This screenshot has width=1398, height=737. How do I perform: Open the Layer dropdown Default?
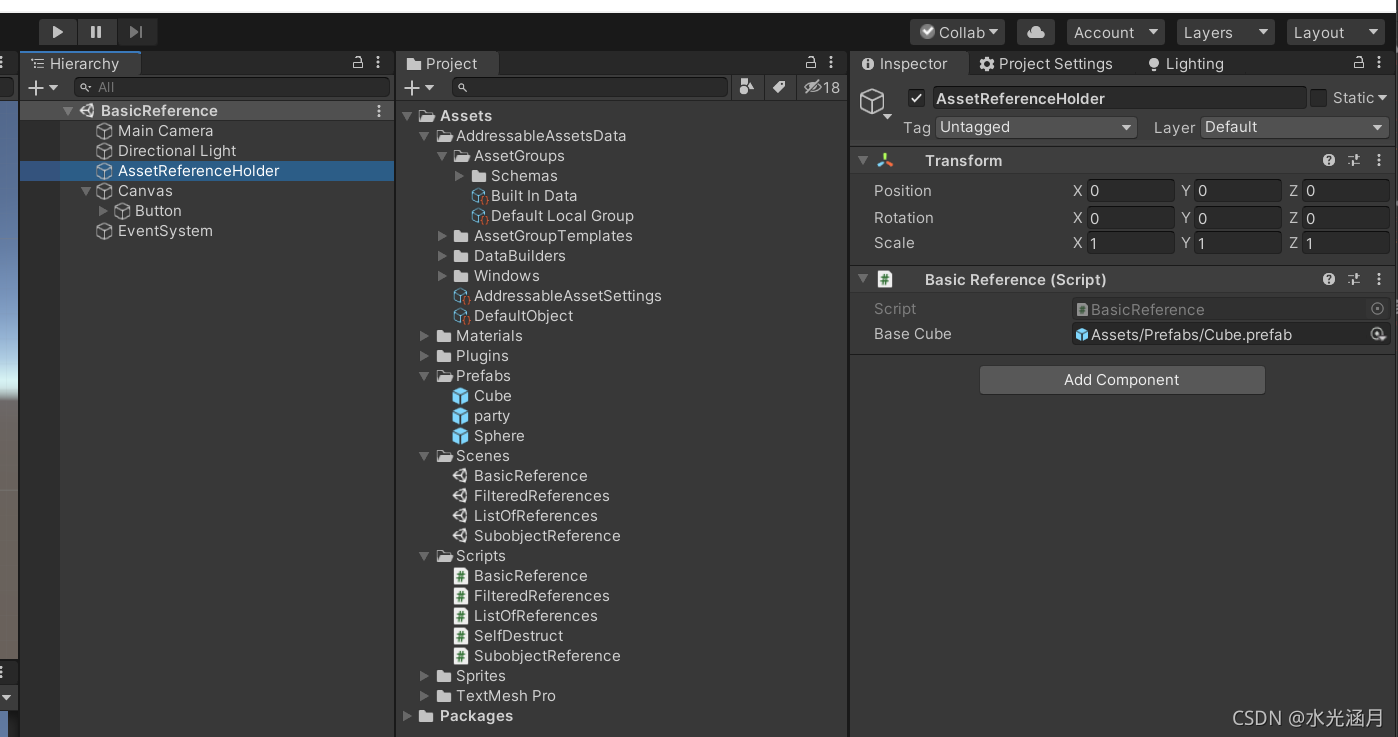(x=1295, y=127)
